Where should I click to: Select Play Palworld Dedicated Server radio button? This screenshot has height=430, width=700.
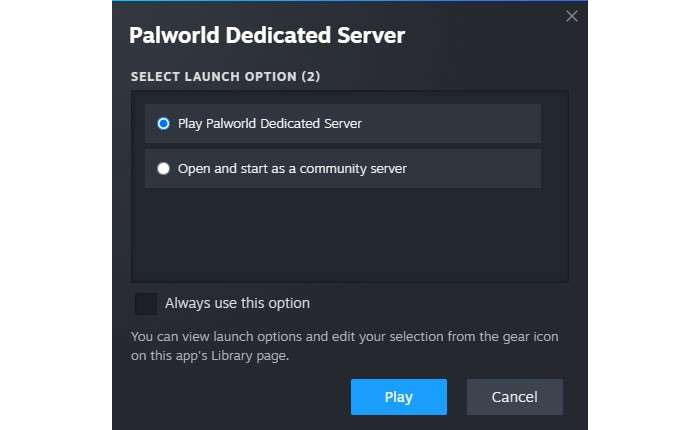tap(164, 124)
